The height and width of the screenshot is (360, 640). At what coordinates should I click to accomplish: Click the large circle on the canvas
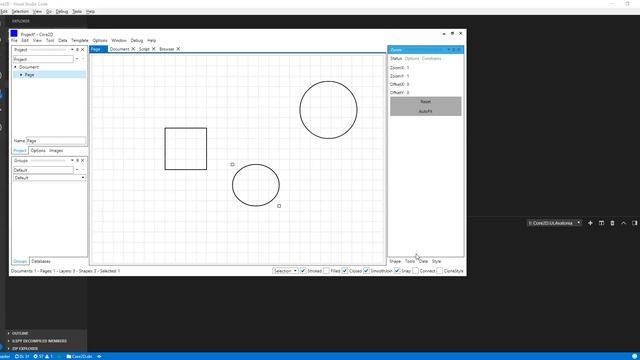(x=329, y=110)
